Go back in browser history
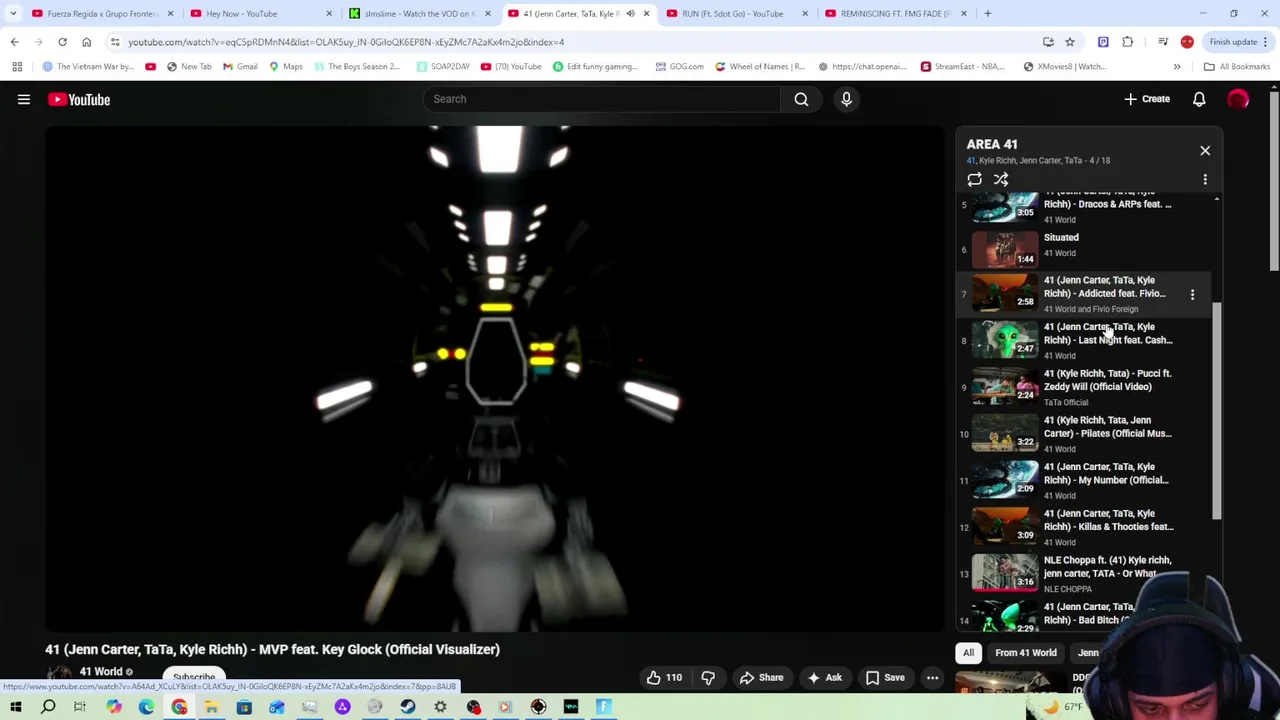Image resolution: width=1280 pixels, height=720 pixels. point(14,42)
